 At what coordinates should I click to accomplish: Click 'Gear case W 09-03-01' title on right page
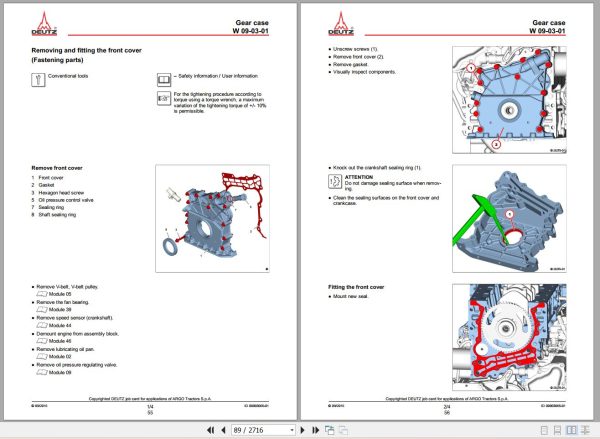point(548,27)
